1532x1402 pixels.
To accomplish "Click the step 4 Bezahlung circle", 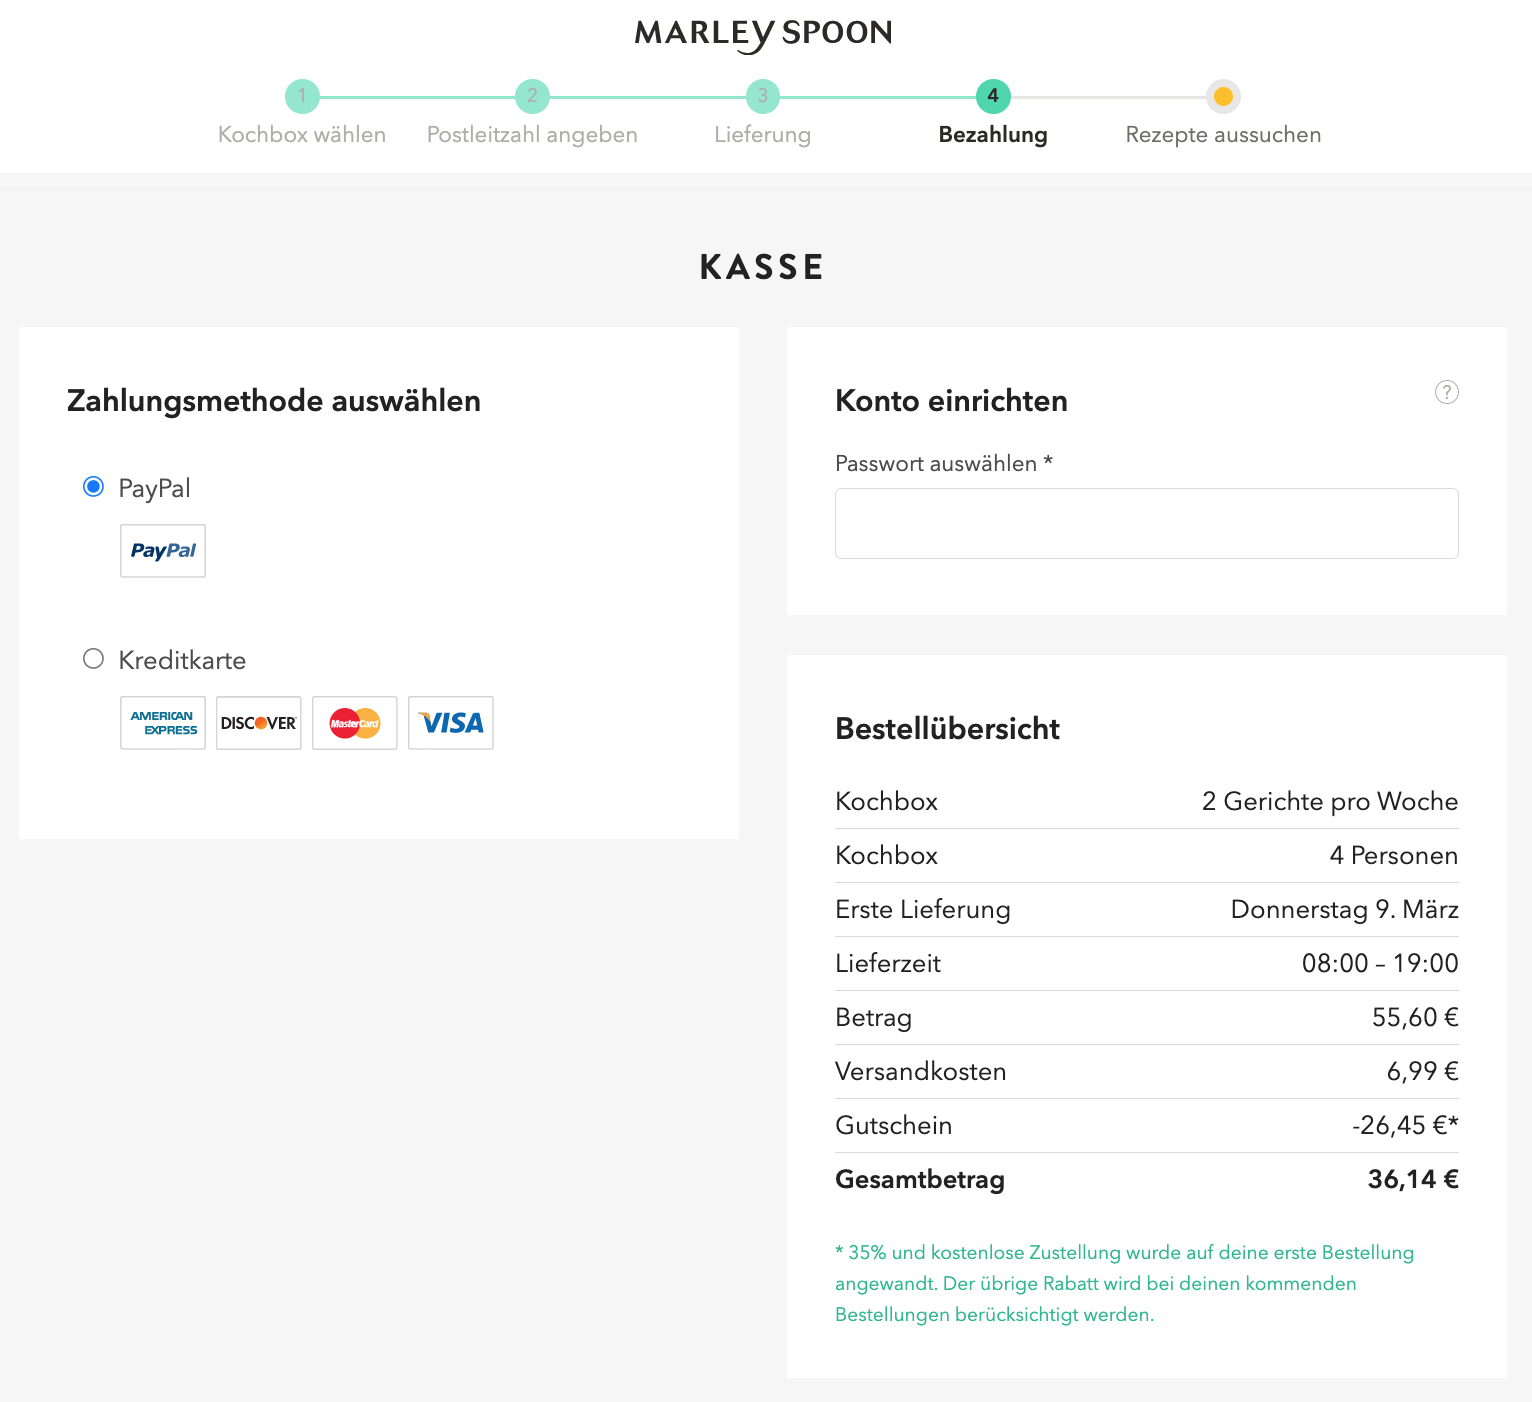I will pyautogui.click(x=993, y=97).
